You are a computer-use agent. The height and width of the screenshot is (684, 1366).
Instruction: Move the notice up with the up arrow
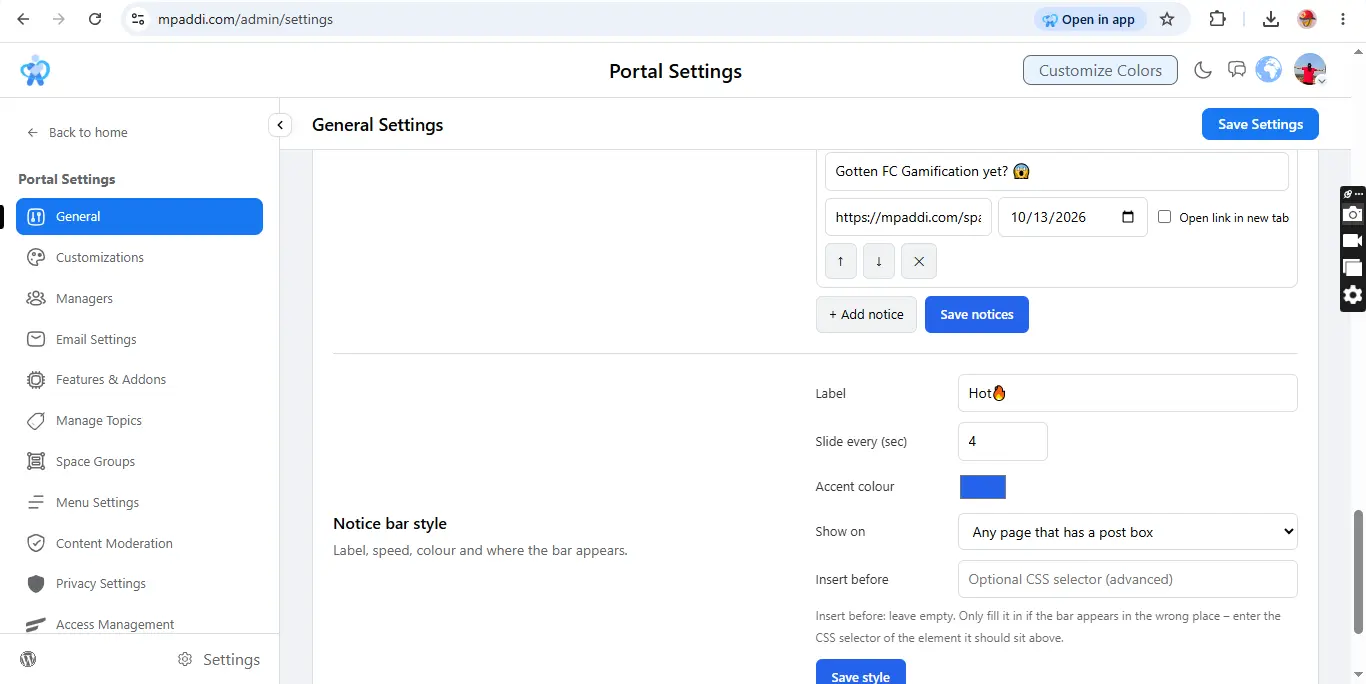[x=841, y=261]
